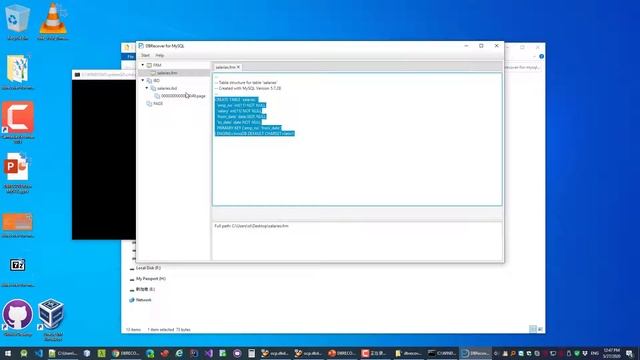Screen dimensions: 640x360
Task: Open the Help menu in DBRecover
Action: (160, 55)
